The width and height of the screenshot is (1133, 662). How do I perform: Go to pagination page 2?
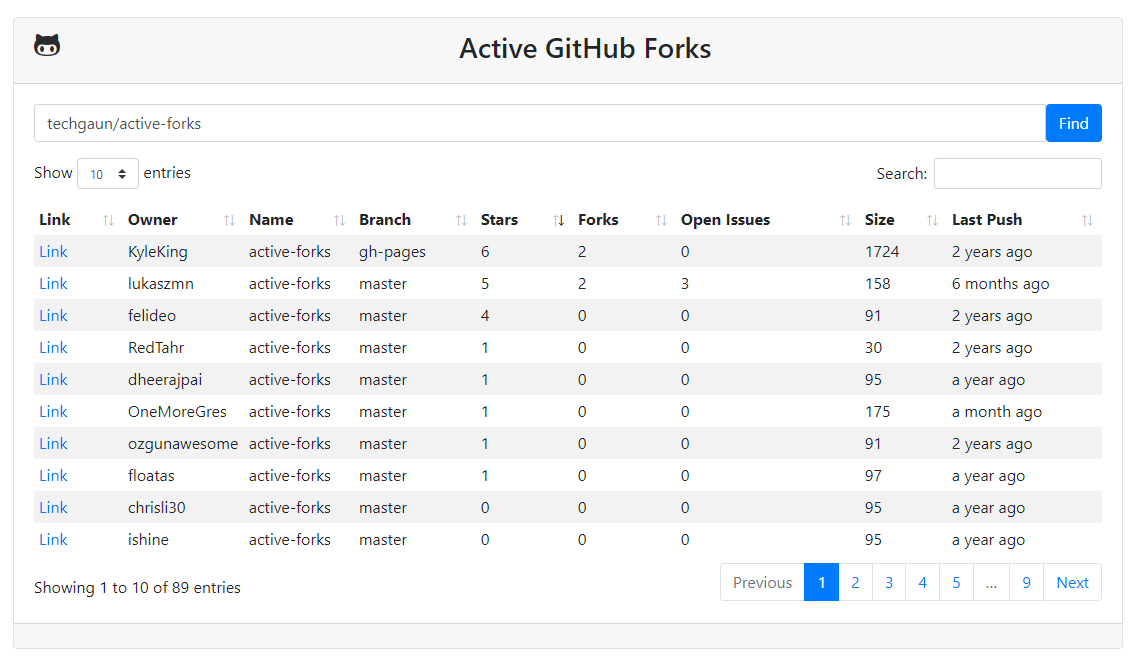point(855,583)
